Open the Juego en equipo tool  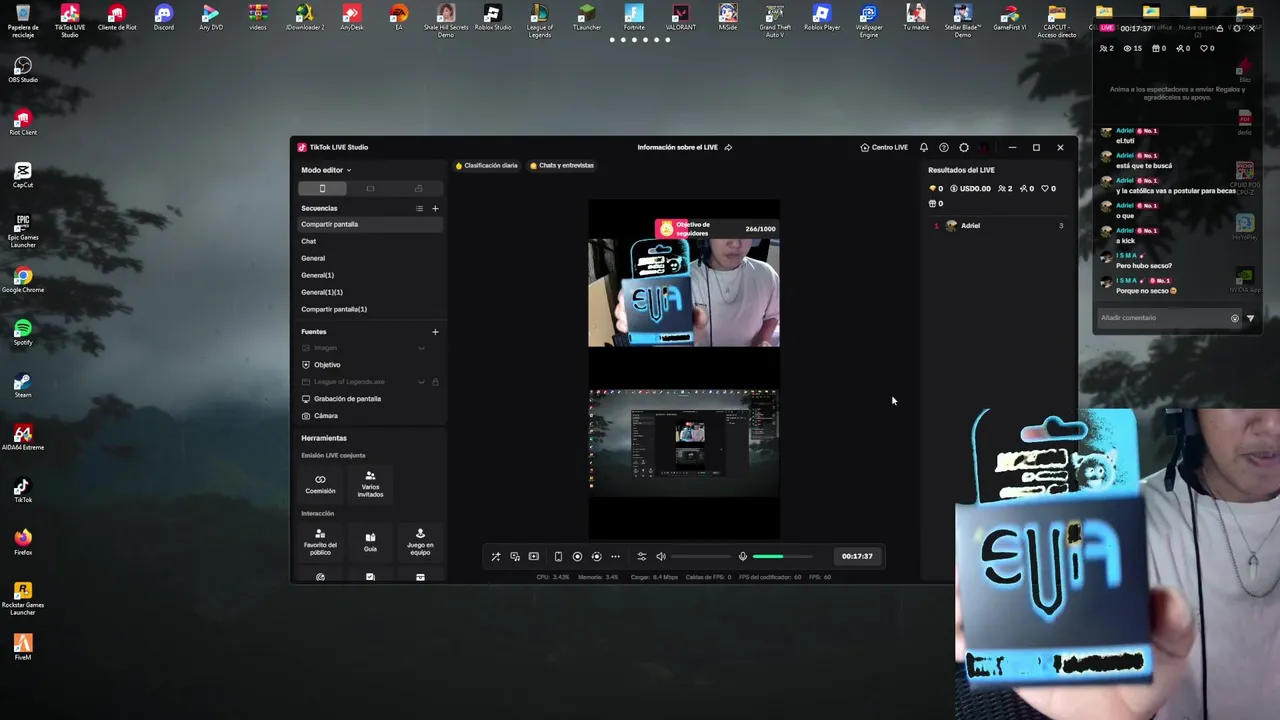coord(420,542)
